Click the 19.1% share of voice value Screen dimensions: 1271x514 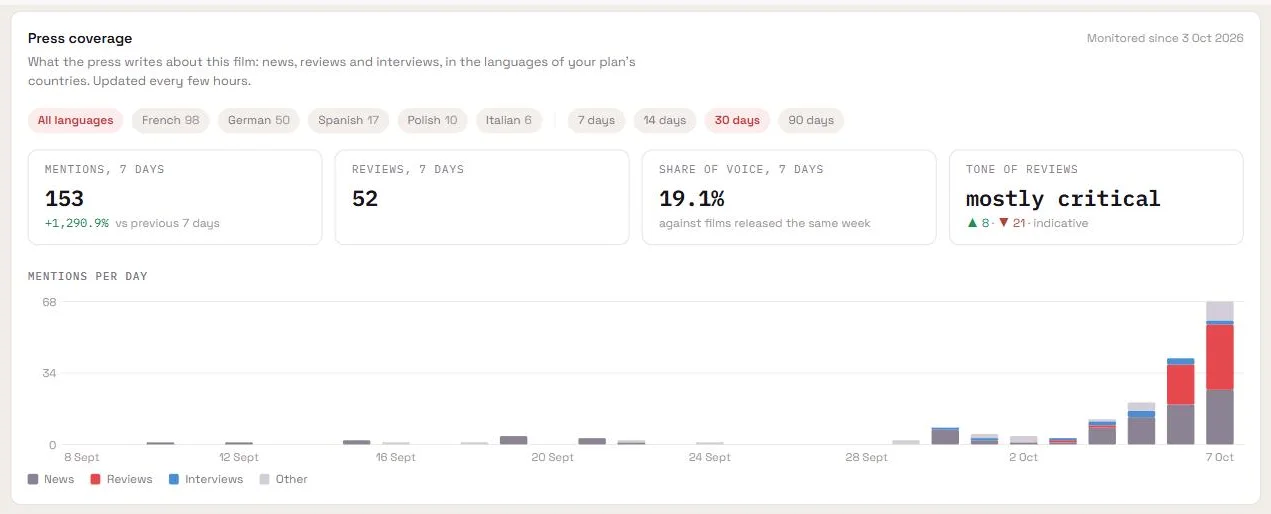(691, 198)
